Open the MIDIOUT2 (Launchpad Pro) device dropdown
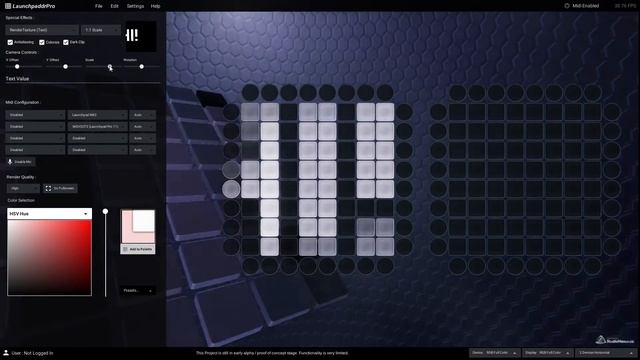The height and width of the screenshot is (360, 640). (x=98, y=127)
